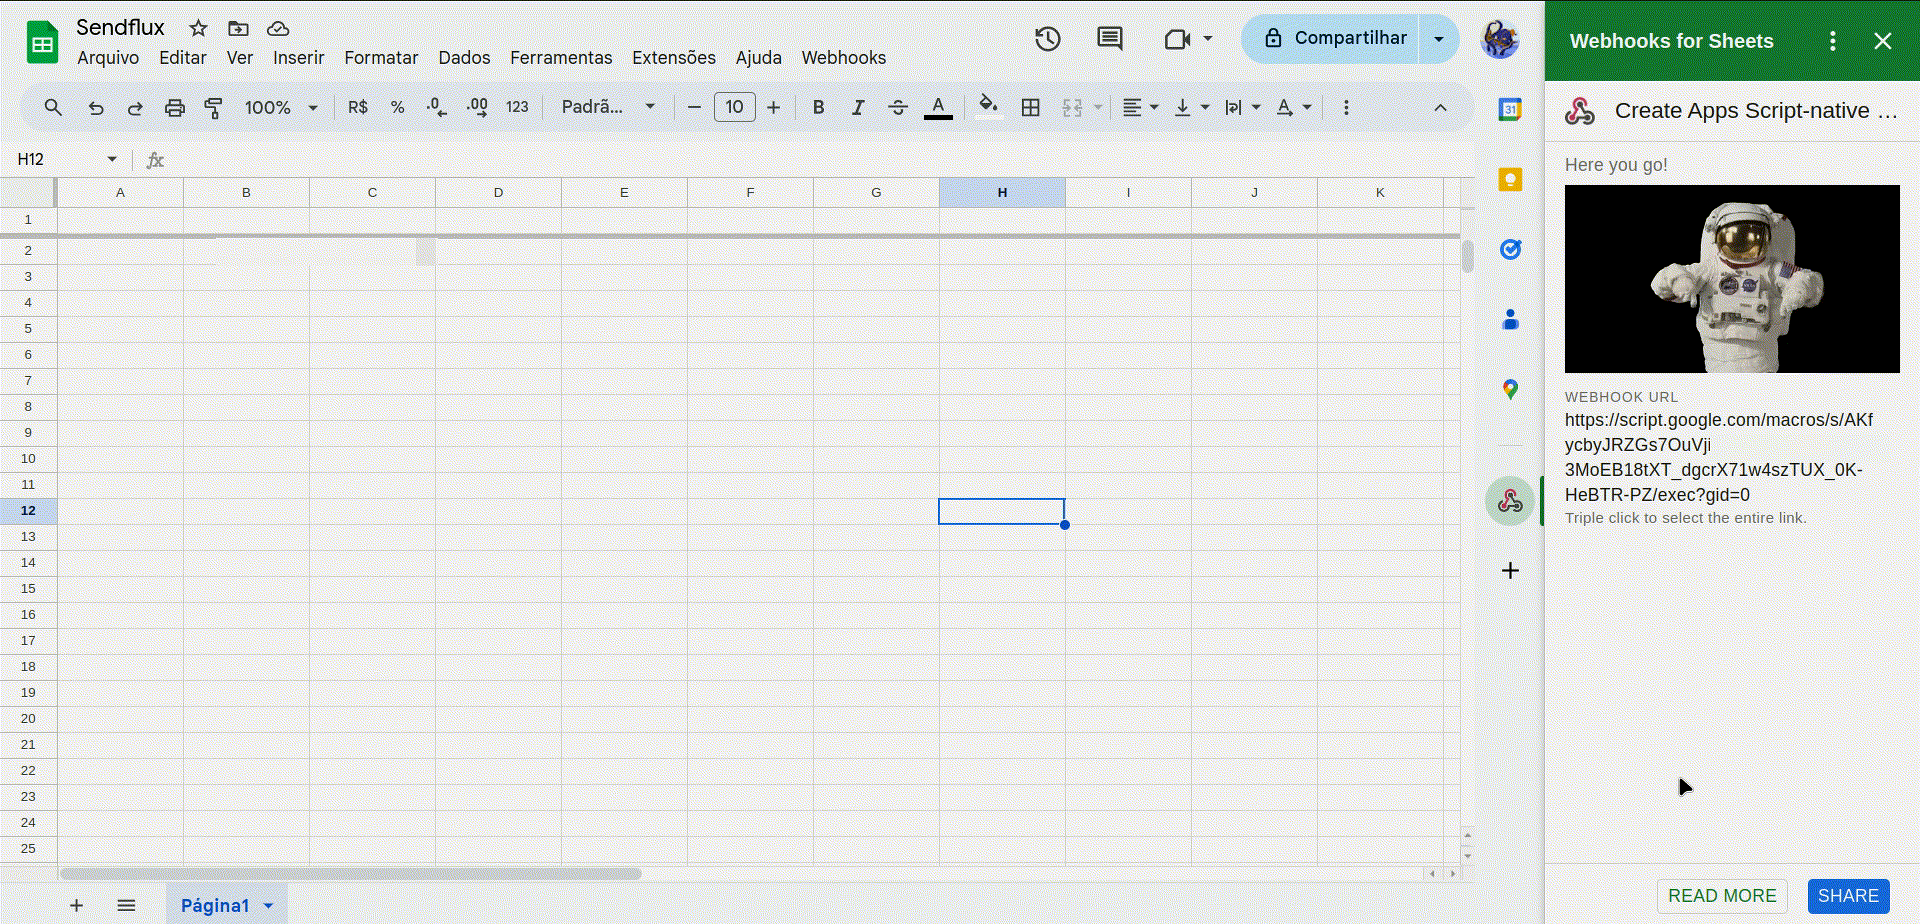Screen dimensions: 1920x924
Task: Star the Sendflux document
Action: pos(198,28)
